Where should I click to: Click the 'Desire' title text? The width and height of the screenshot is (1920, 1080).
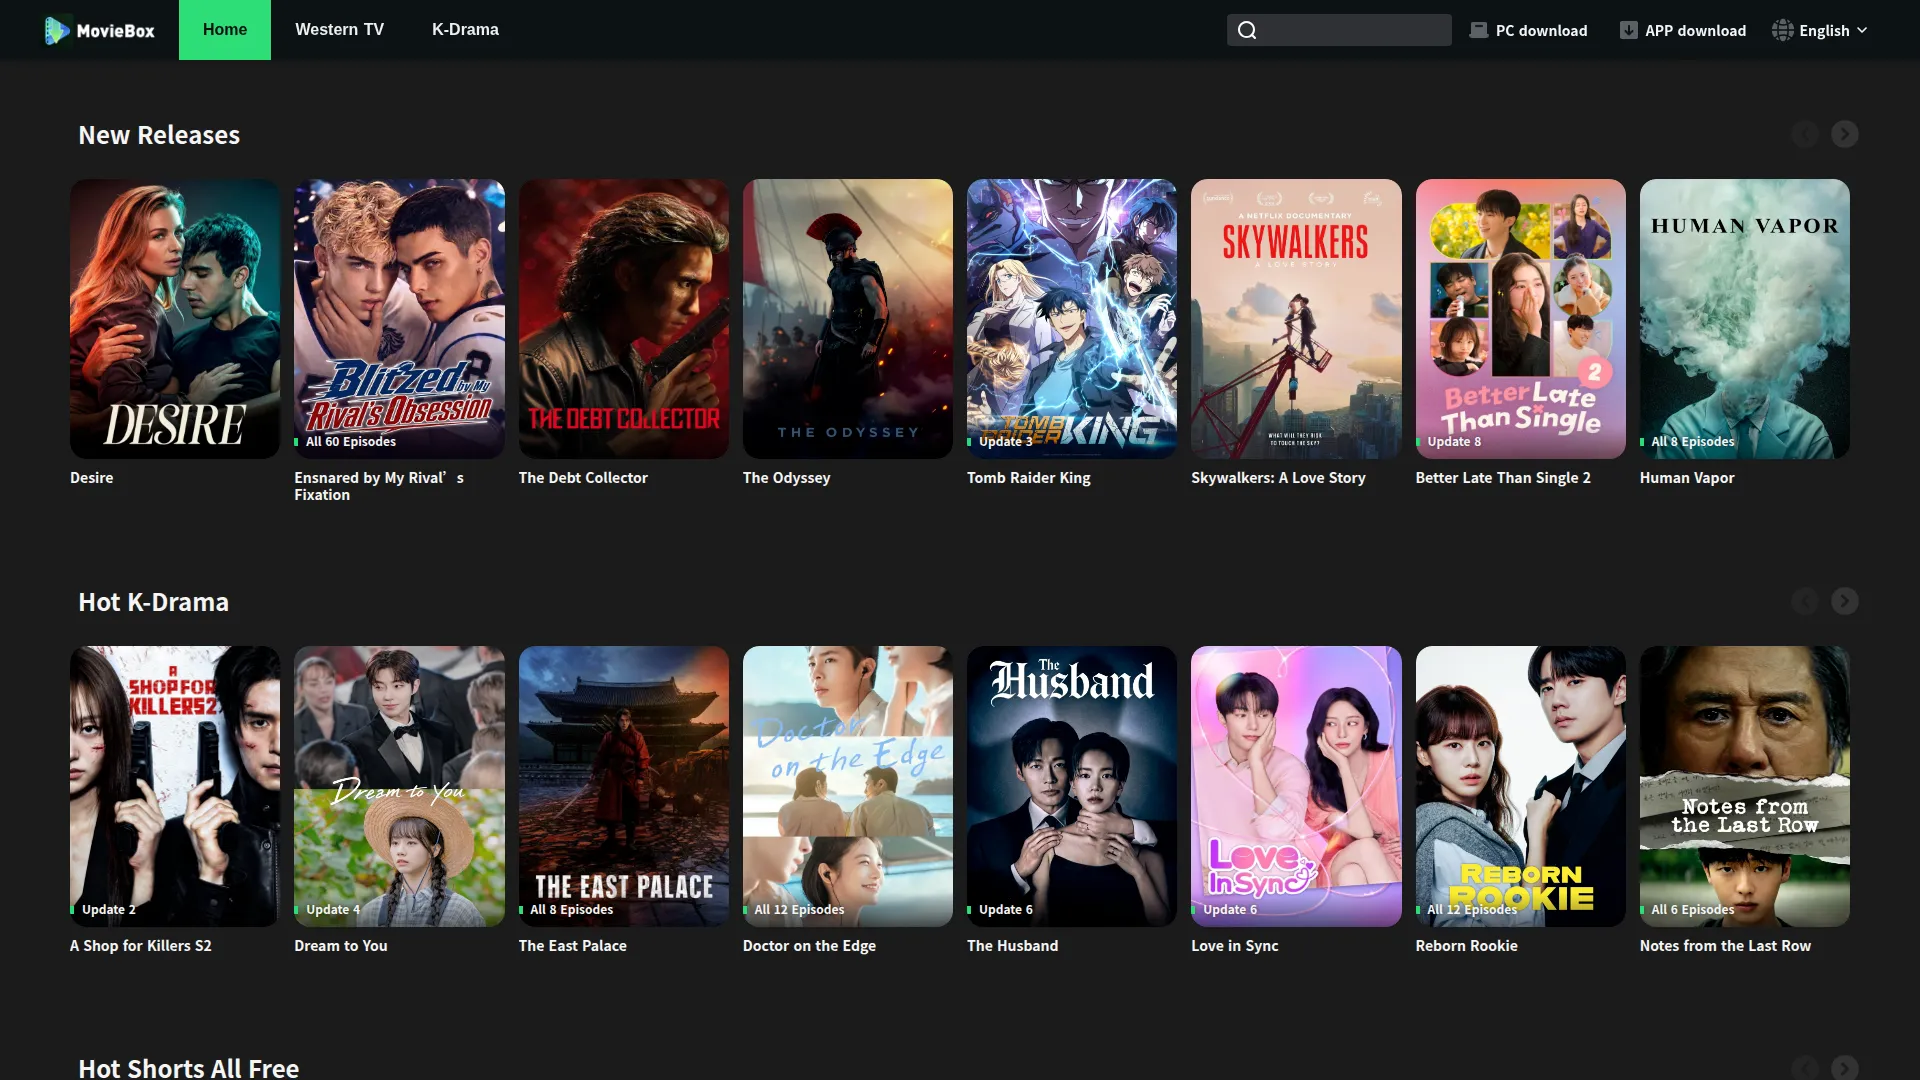click(91, 478)
